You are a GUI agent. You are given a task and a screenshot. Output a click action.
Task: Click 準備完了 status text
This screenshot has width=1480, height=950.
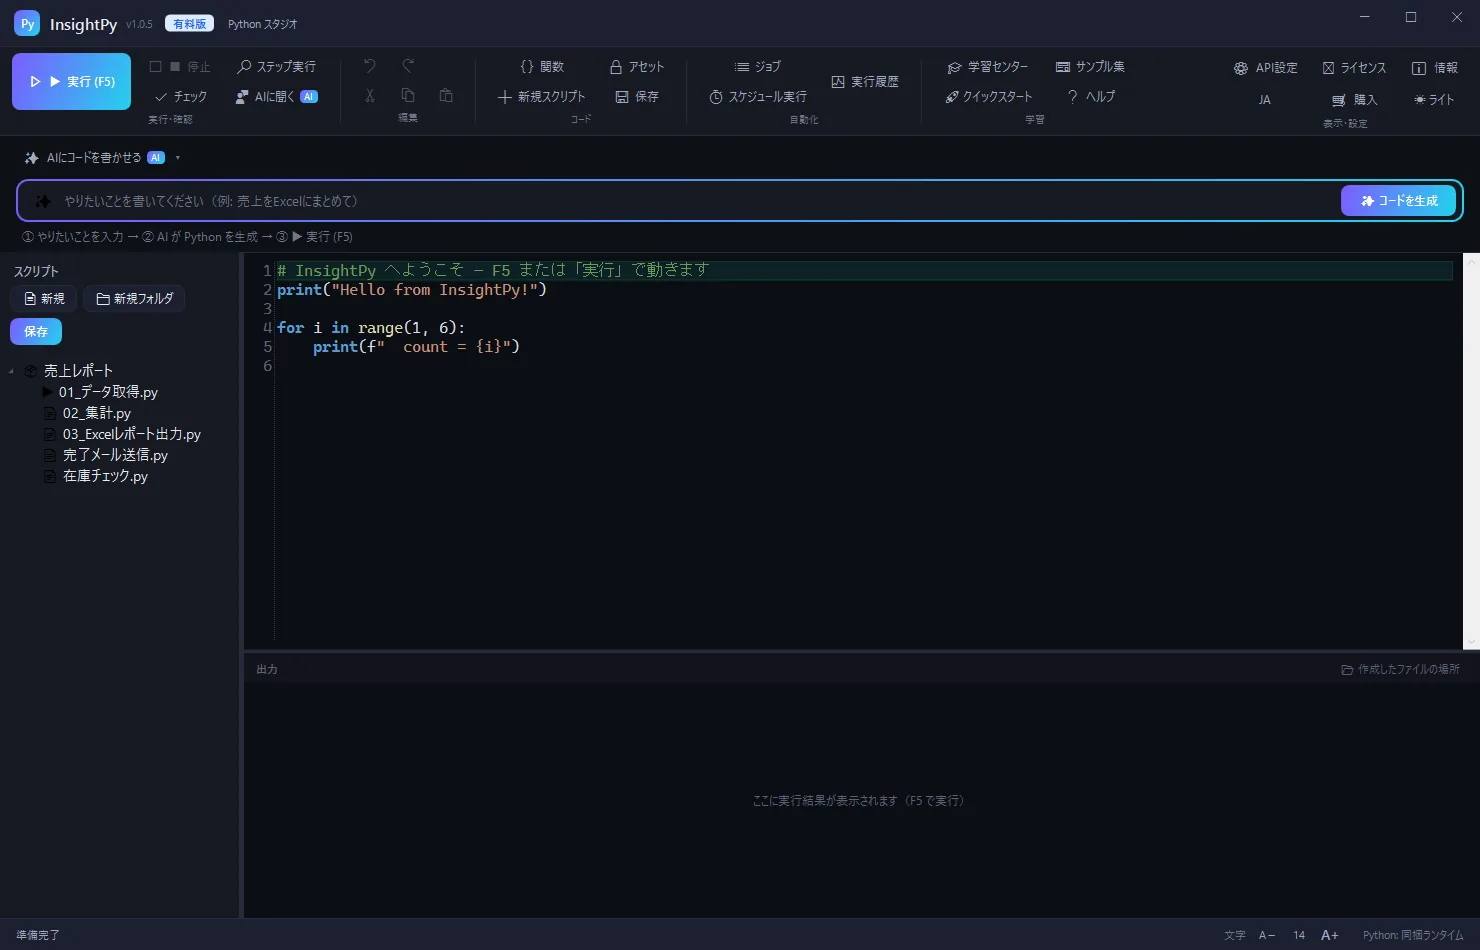pyautogui.click(x=38, y=935)
